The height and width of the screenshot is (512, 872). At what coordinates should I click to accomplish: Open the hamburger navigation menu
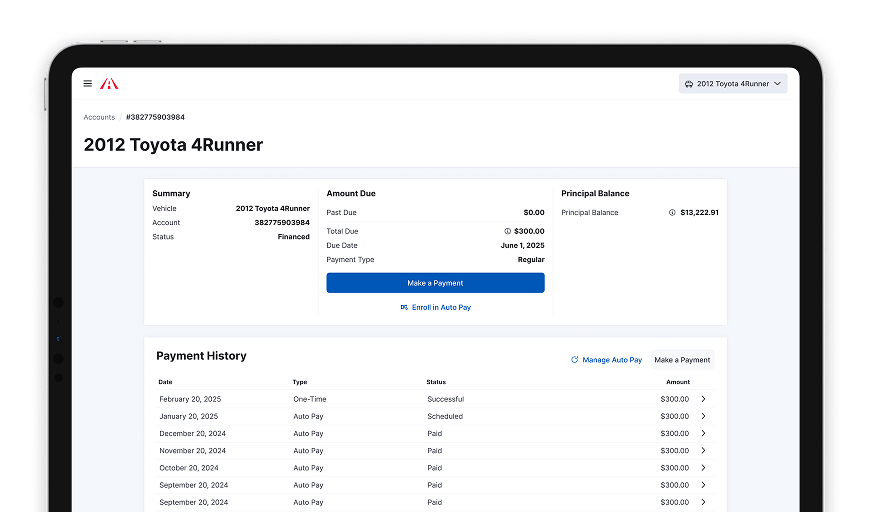88,83
